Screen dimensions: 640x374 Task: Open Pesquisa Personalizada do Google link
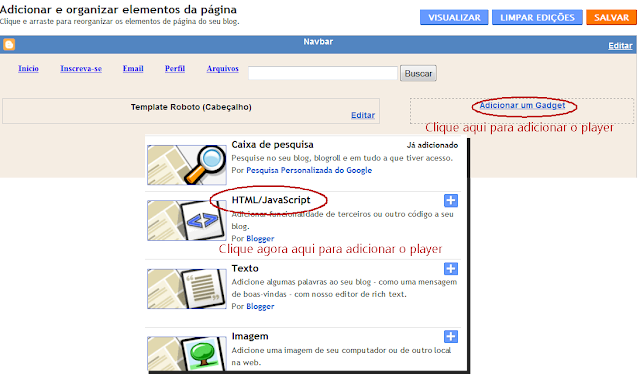(309, 170)
